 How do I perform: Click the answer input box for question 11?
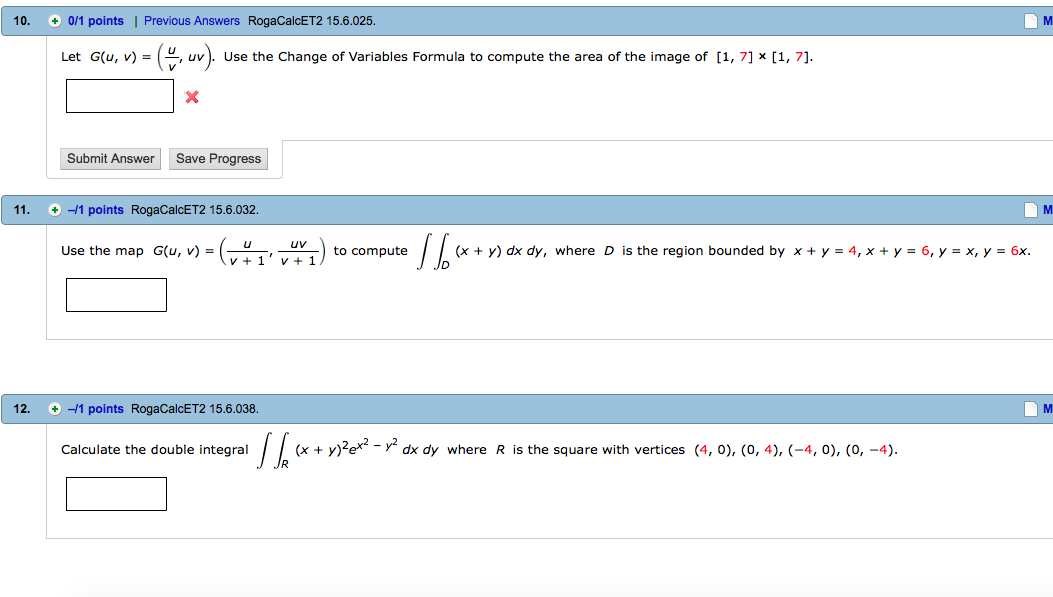(116, 294)
